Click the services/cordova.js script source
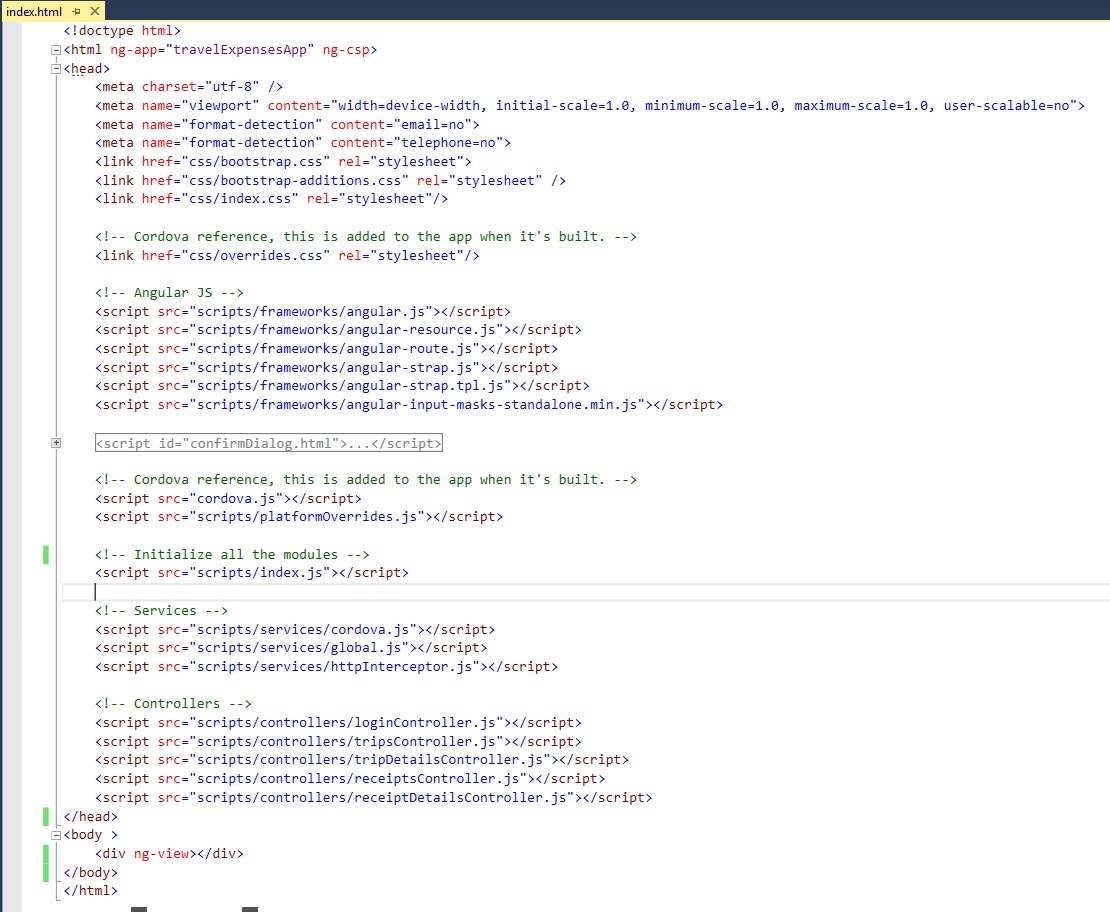The image size is (1110, 912). coord(303,629)
